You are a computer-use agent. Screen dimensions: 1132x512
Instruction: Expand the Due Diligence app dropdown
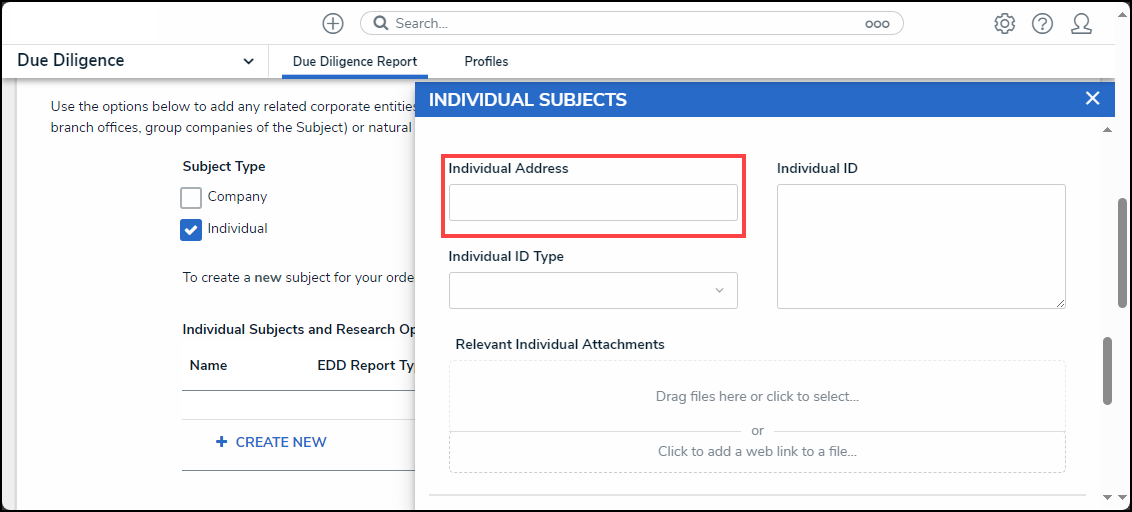tap(248, 61)
